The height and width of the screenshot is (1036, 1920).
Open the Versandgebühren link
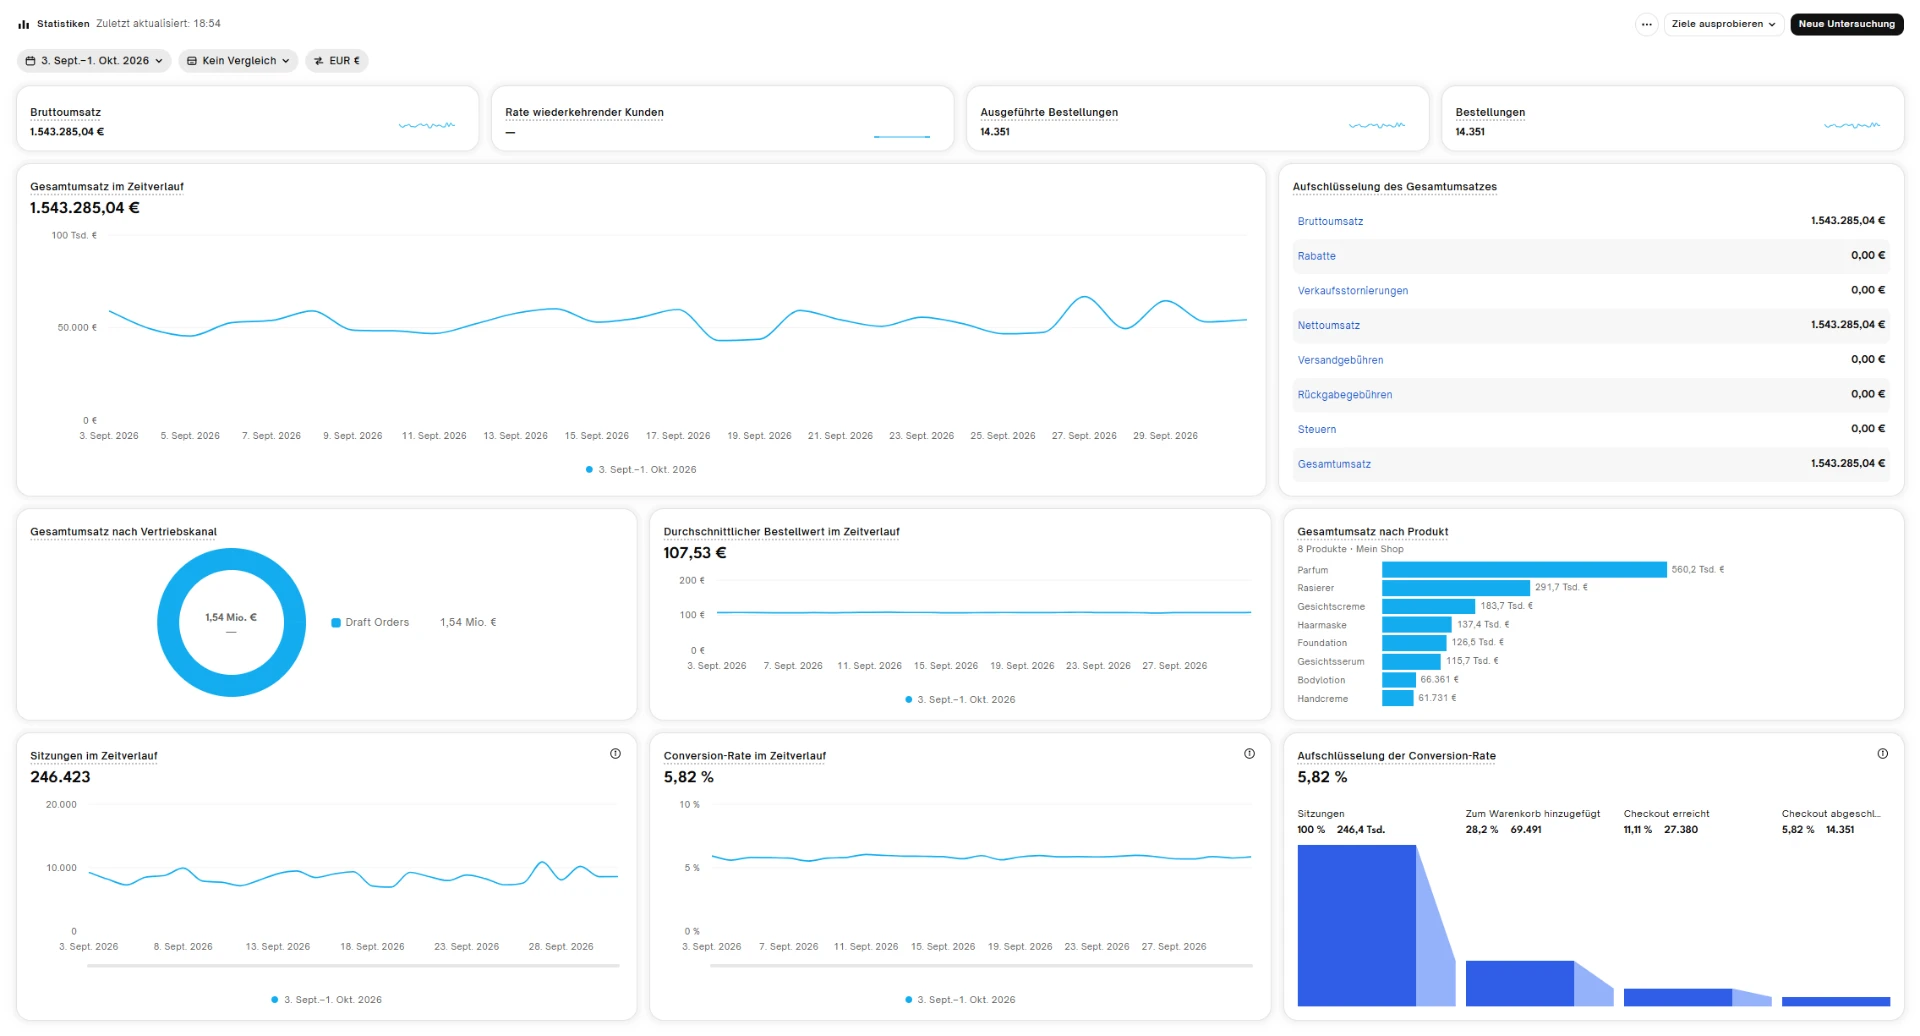click(1340, 360)
